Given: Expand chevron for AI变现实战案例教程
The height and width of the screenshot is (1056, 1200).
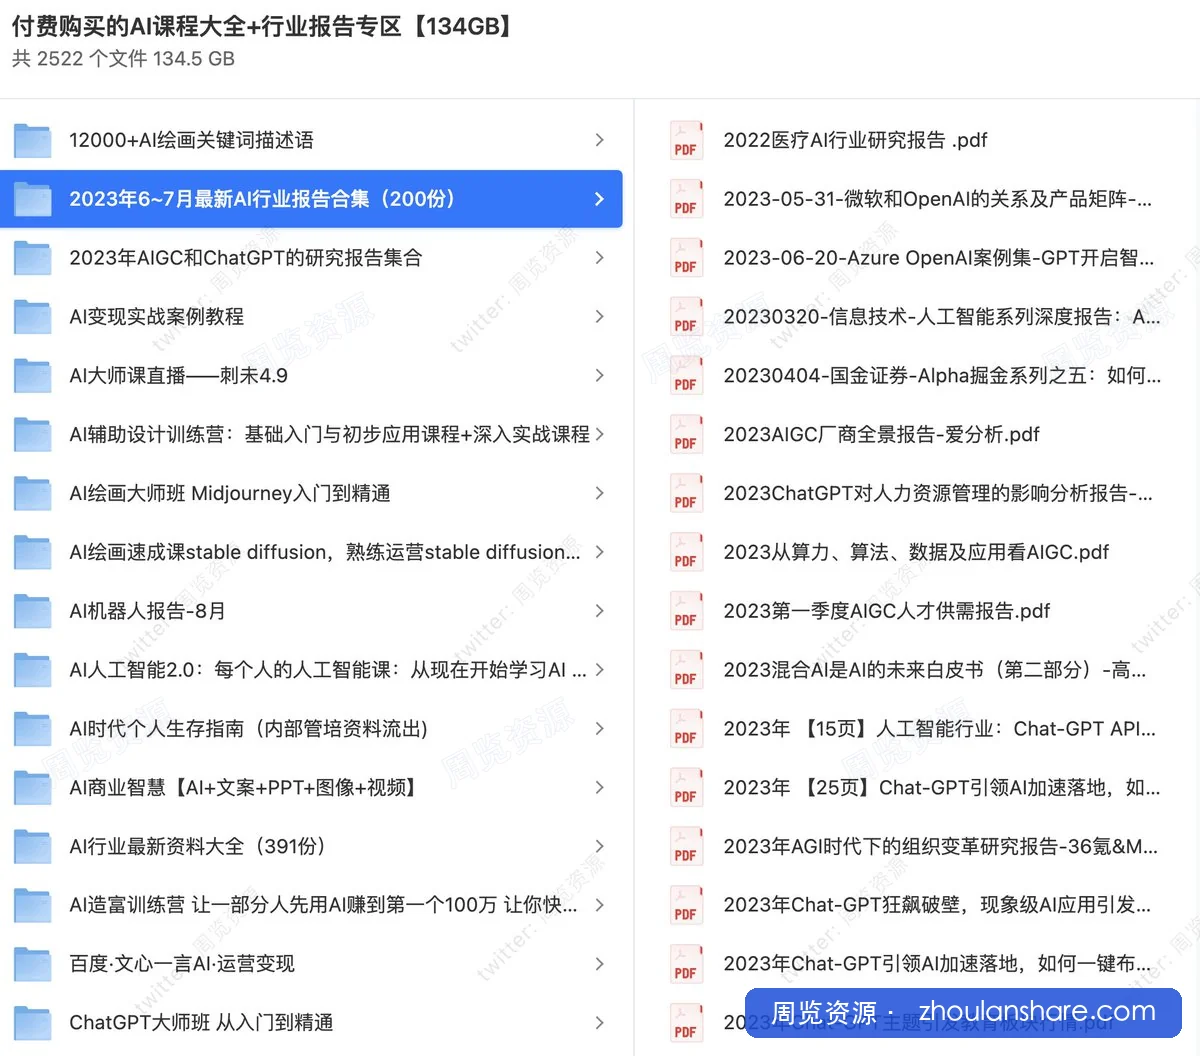Looking at the screenshot, I should tap(599, 317).
